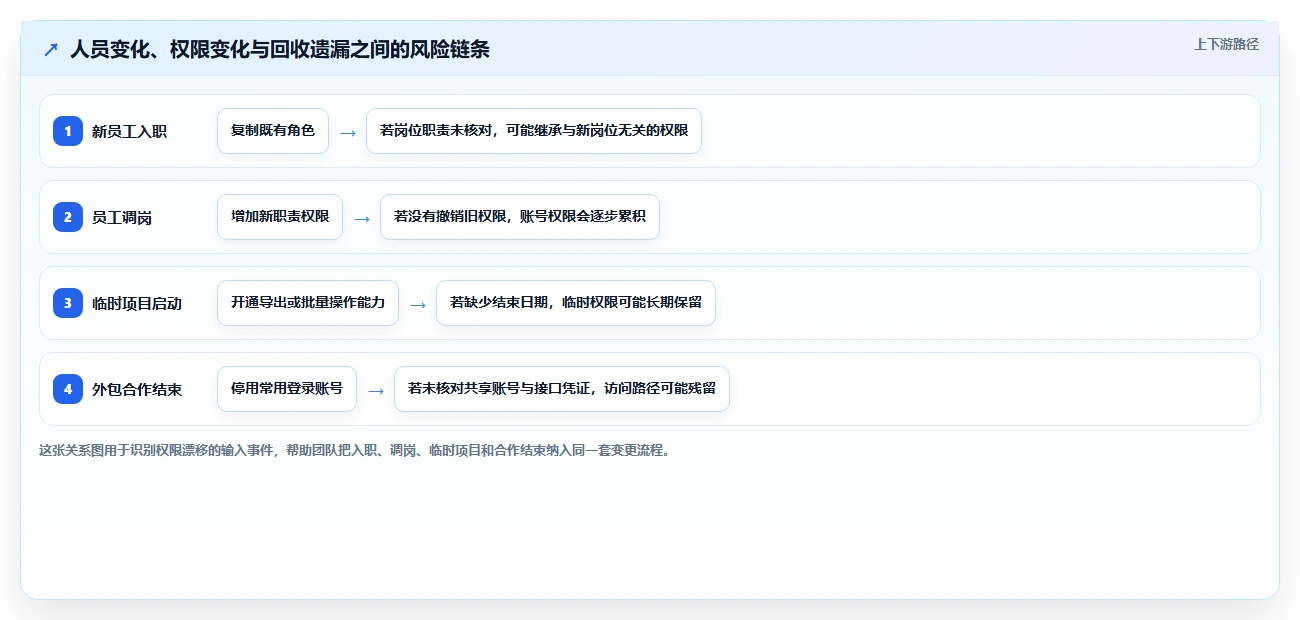Viewport: 1300px width, 620px height.
Task: Click the arrow after 停用常用登录账号
Action: click(x=376, y=390)
